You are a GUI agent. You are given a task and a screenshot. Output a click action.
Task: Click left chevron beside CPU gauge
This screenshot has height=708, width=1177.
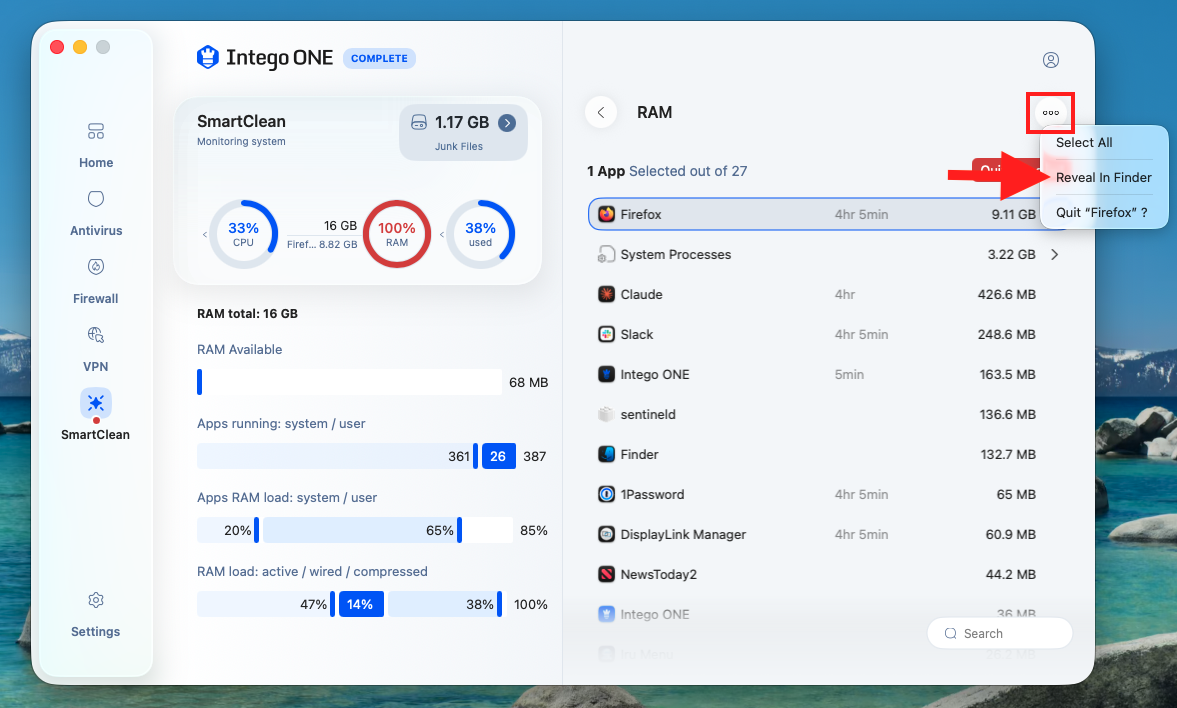(x=204, y=235)
